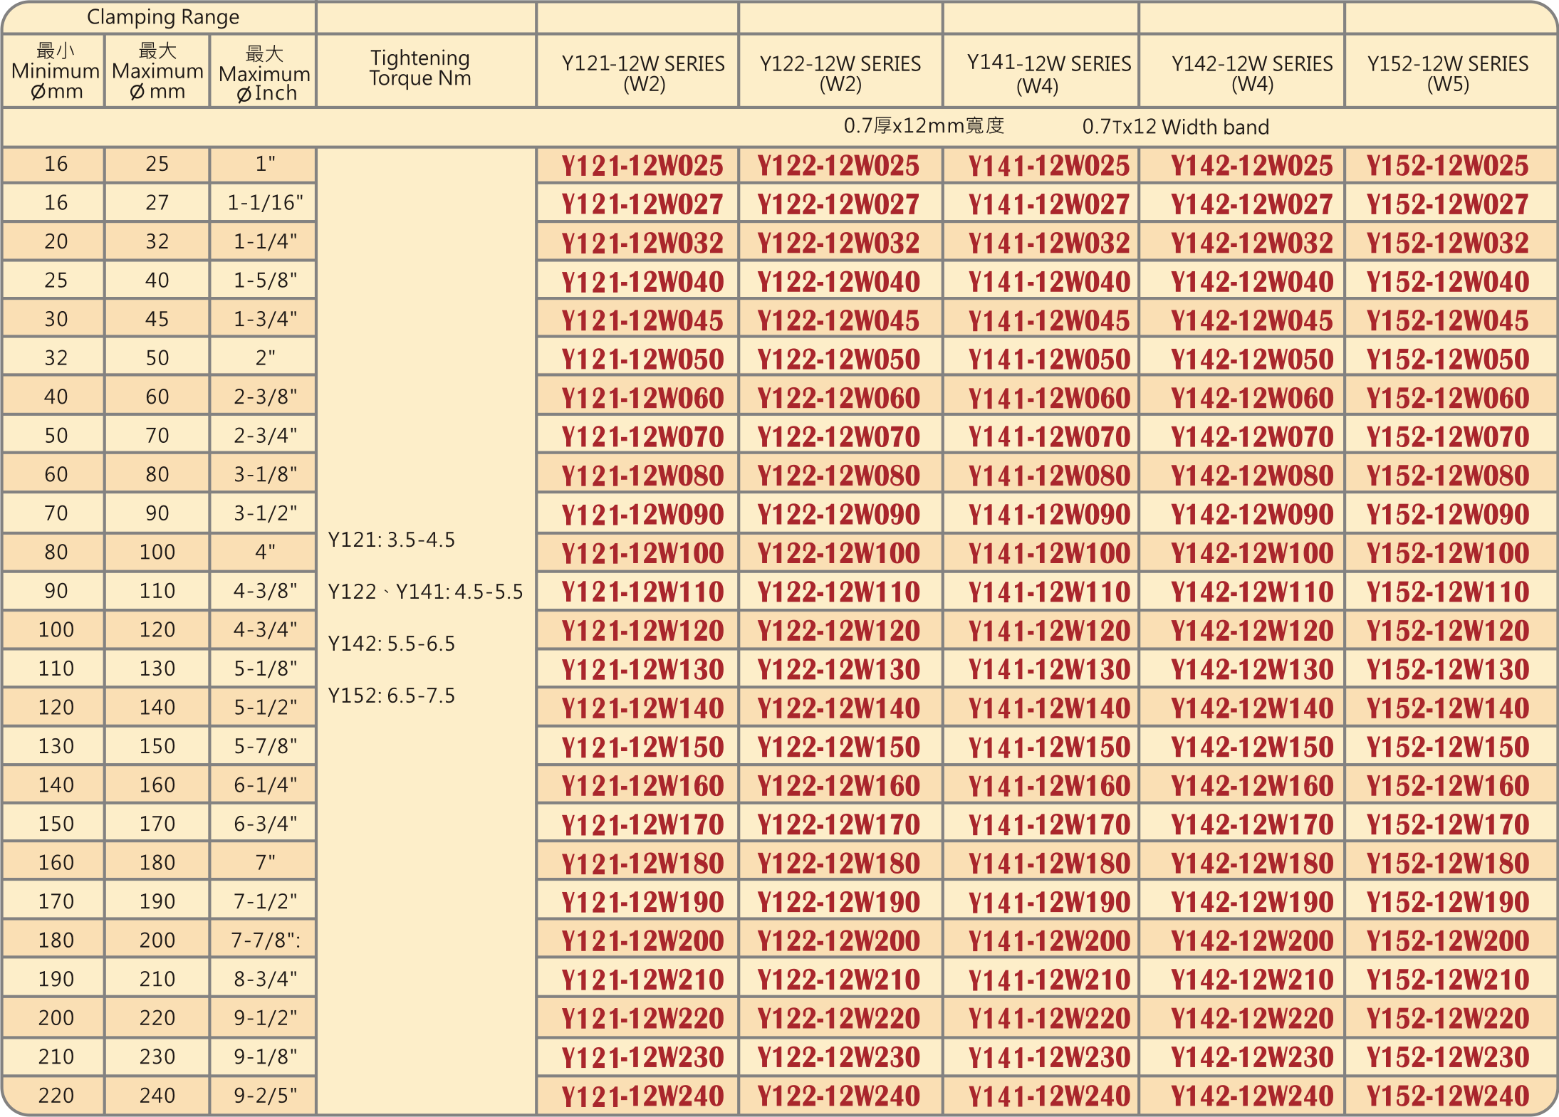
Task: Click torque value Y142: 5.5-6.5
Action: point(392,644)
